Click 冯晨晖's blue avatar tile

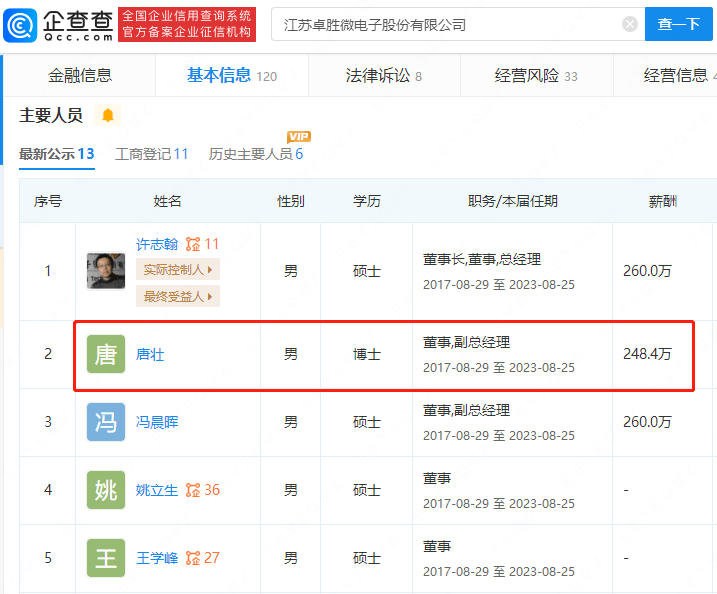[x=106, y=422]
